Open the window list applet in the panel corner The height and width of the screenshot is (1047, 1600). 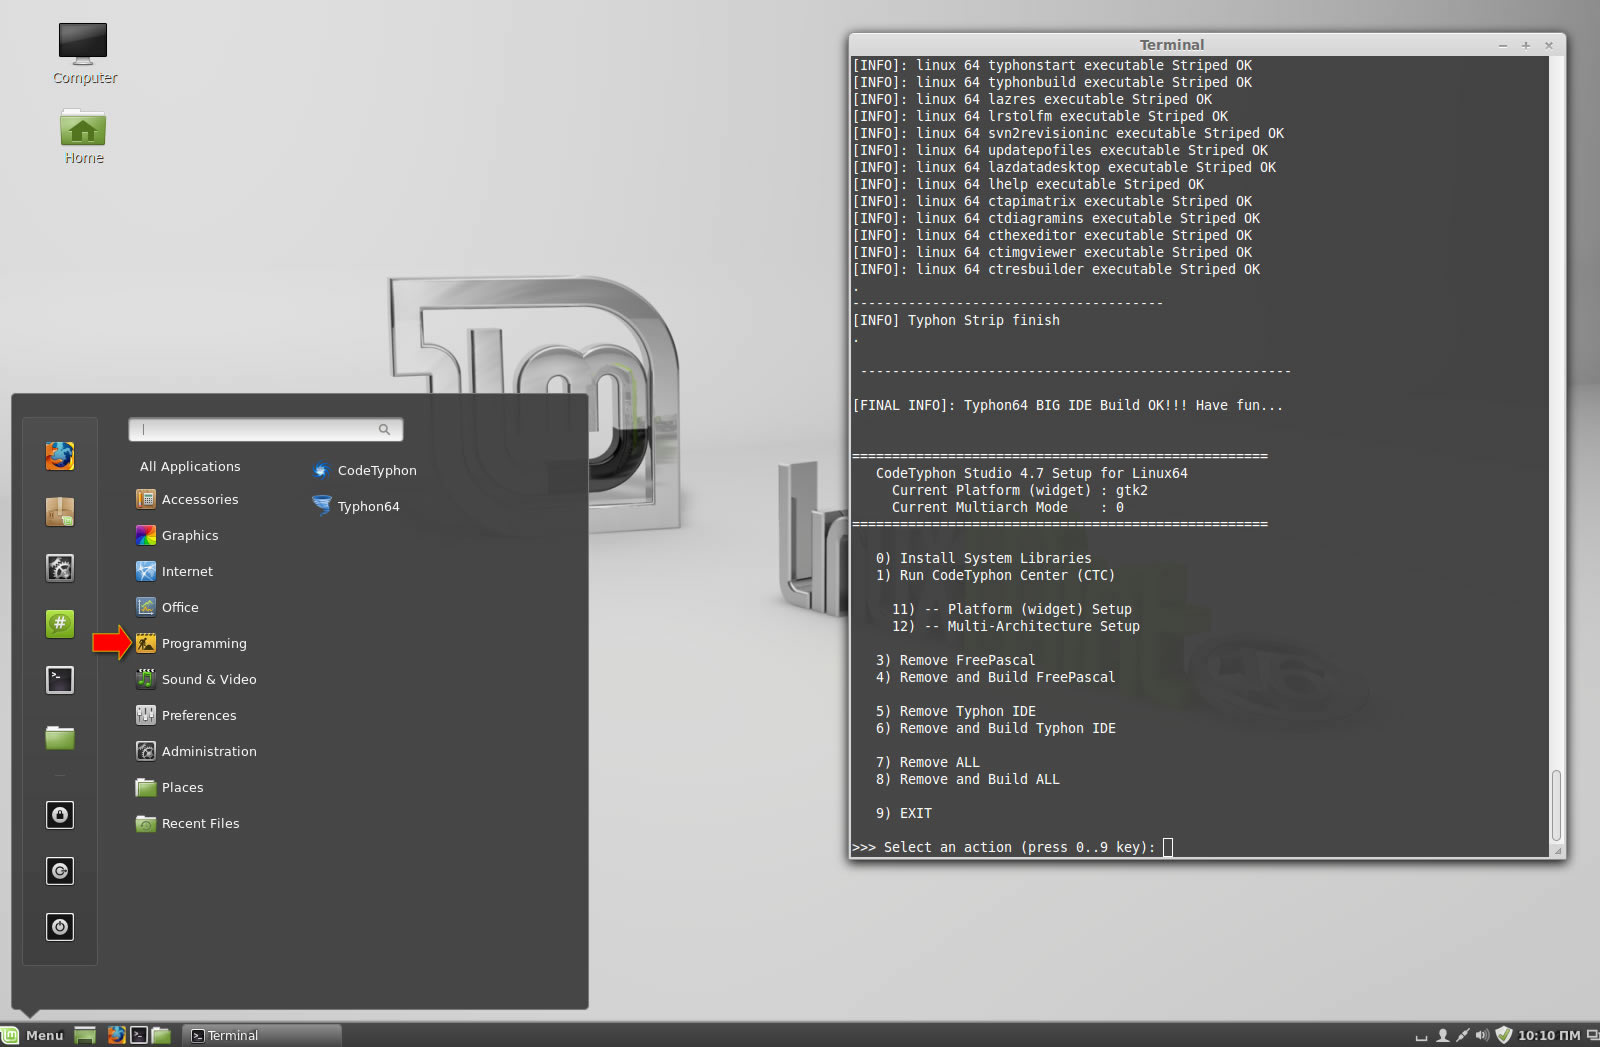pos(1593,1035)
